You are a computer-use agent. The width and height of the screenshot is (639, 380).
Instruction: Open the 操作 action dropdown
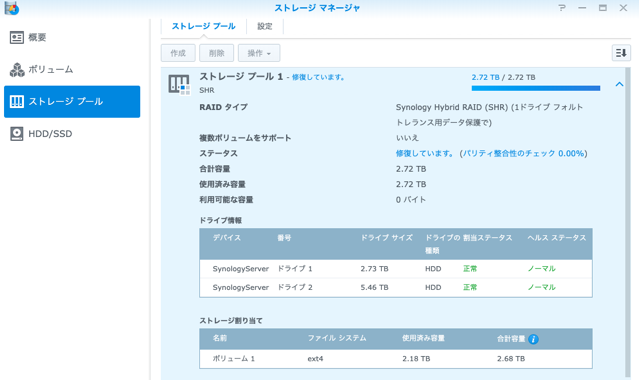tap(259, 53)
